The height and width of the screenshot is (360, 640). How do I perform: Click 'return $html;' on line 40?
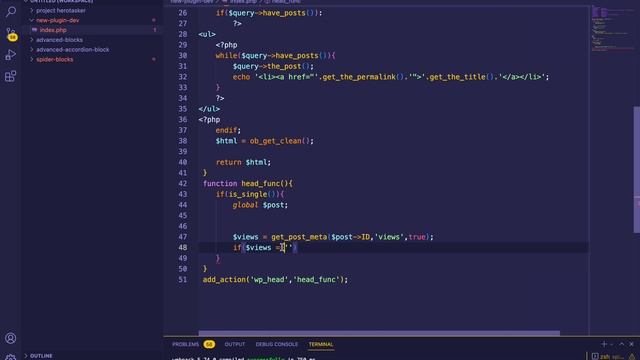point(243,162)
